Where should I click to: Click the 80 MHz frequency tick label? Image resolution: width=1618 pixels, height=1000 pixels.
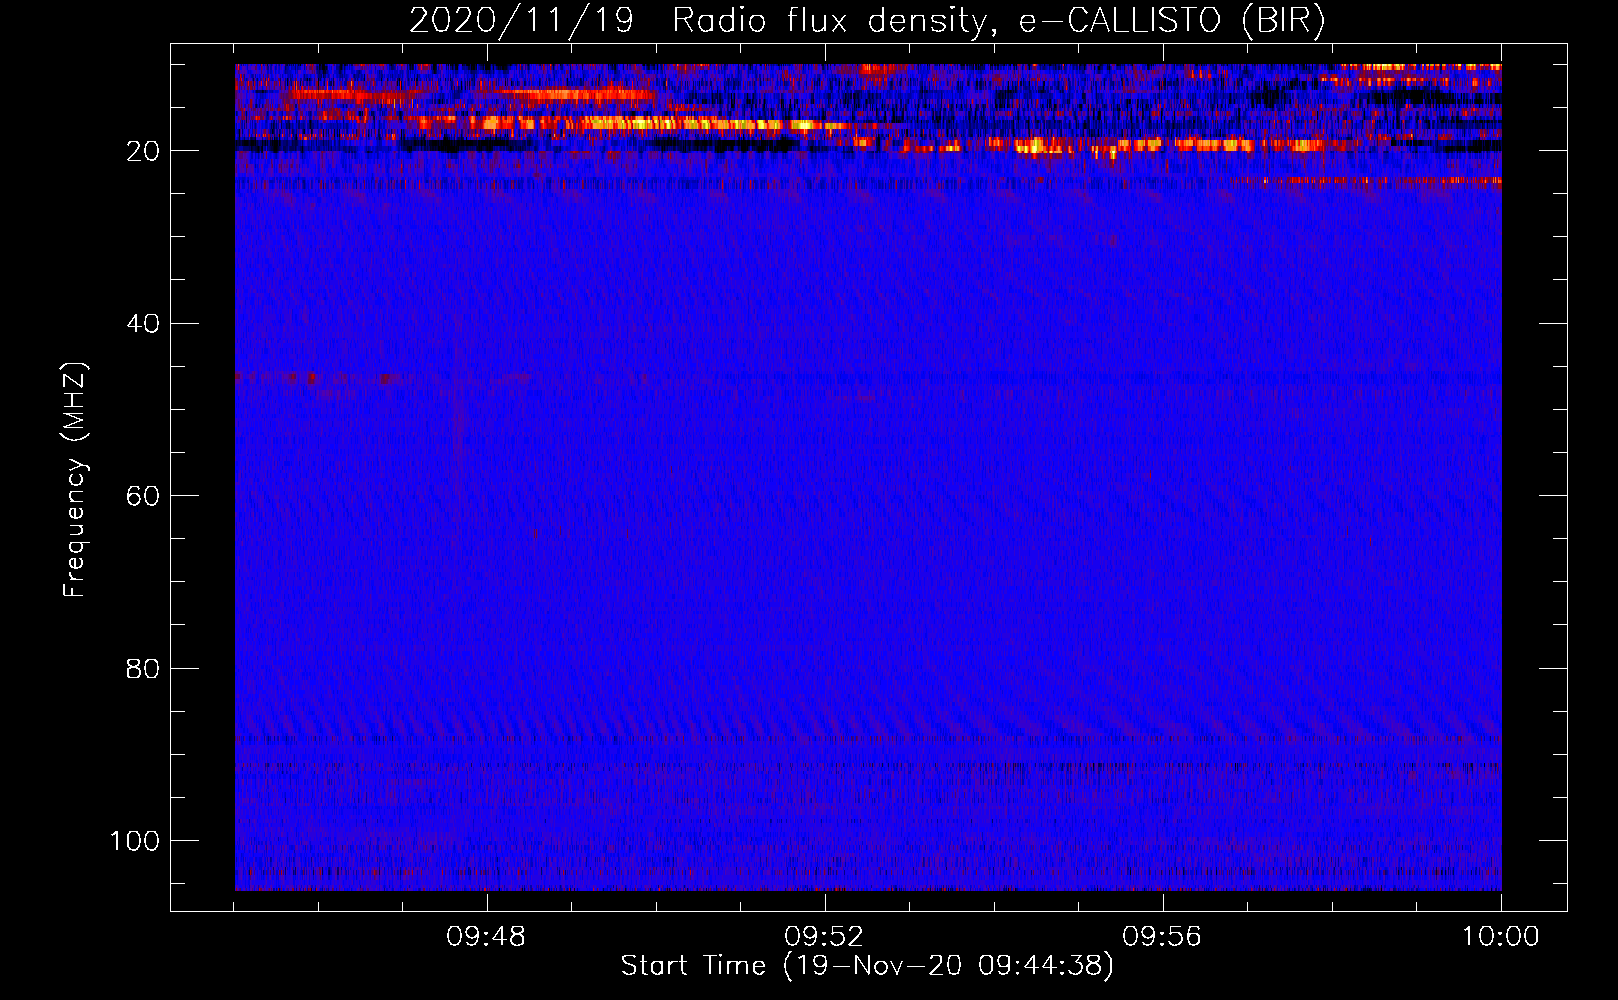click(143, 668)
